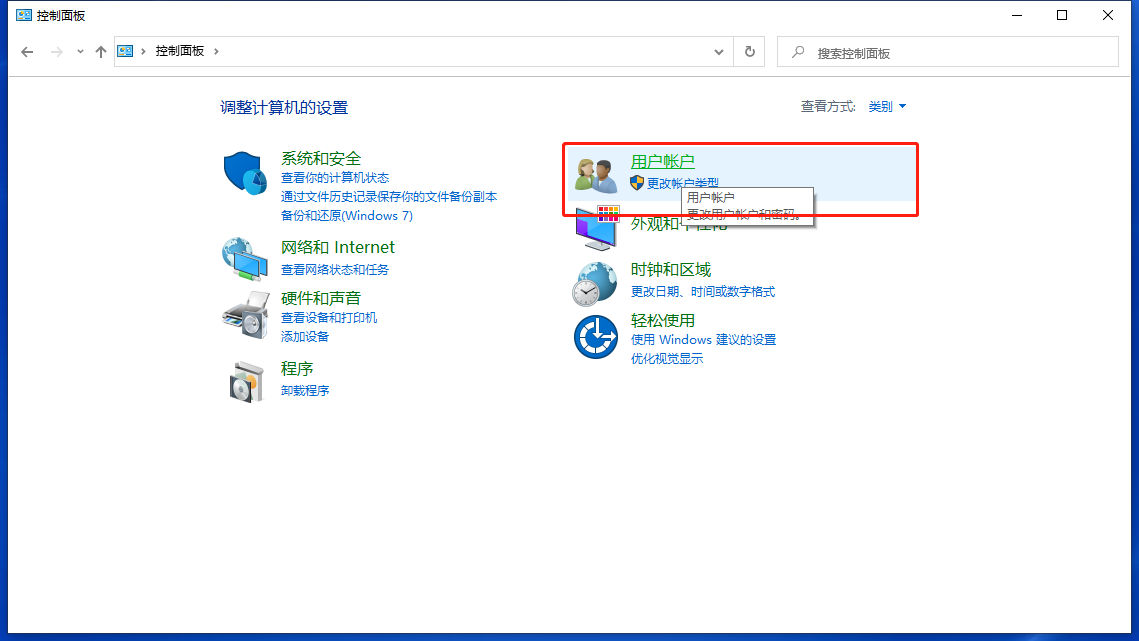Click the 时钟和区域 clock icon
Screen dimensions: 1139x641
[595, 282]
